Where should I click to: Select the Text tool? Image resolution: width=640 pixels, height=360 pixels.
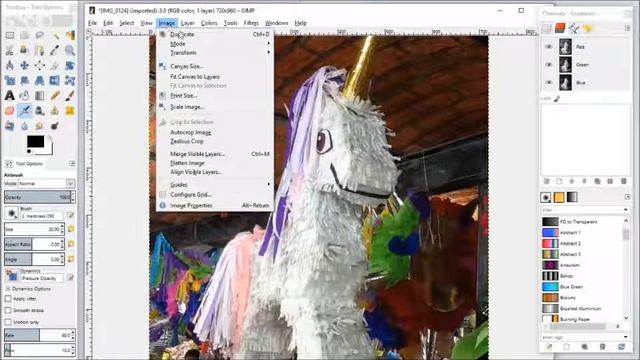(x=9, y=96)
